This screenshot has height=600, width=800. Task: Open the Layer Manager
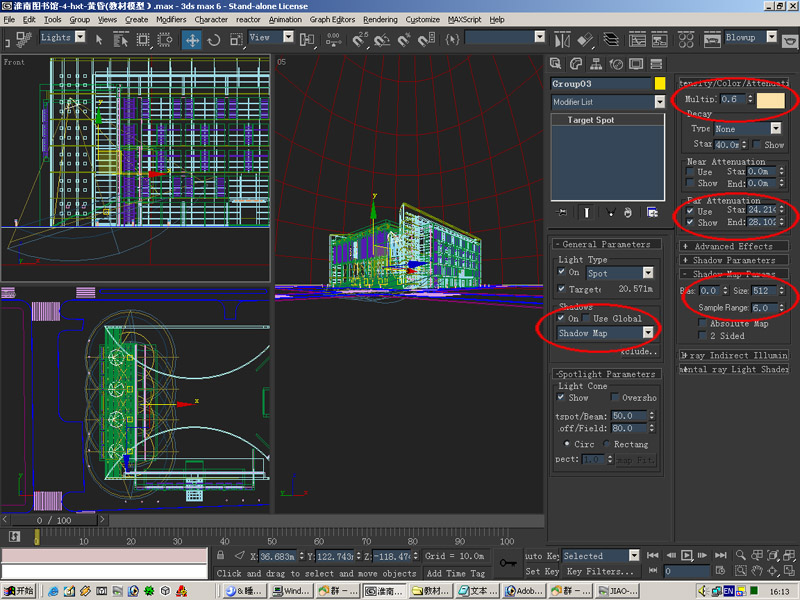(611, 40)
